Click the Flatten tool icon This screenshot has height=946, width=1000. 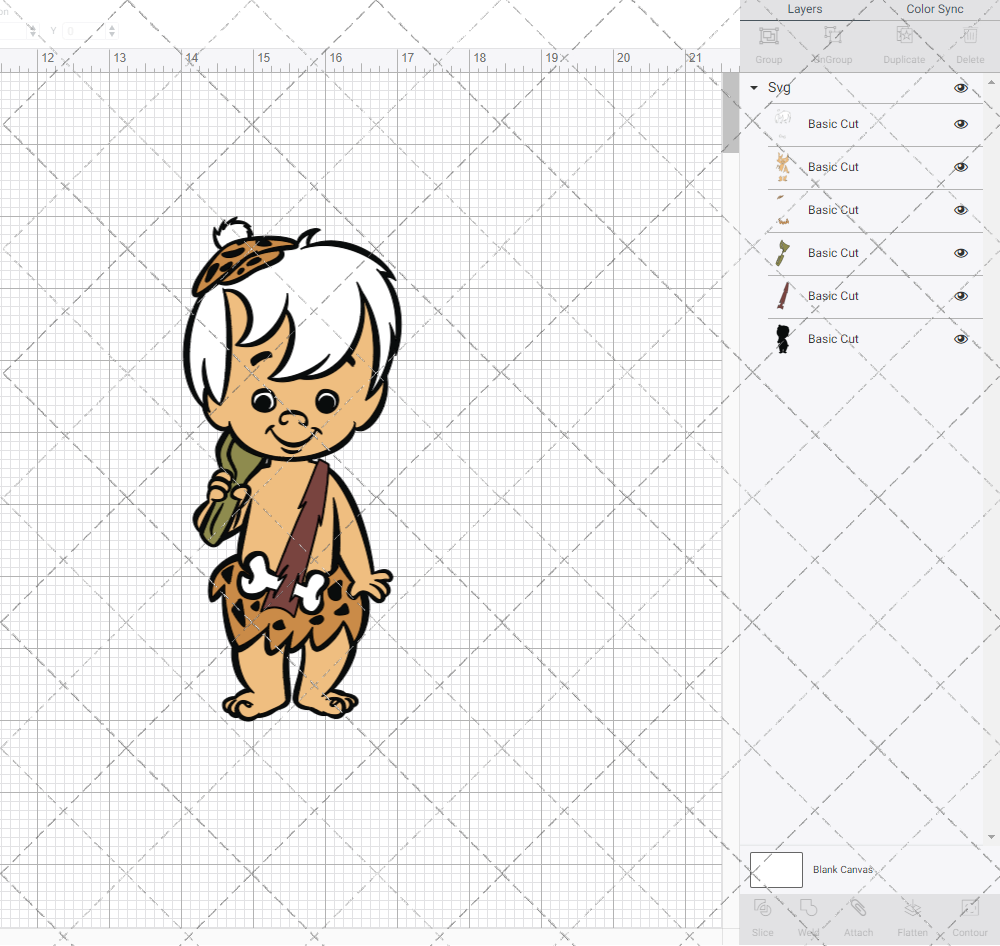912,908
